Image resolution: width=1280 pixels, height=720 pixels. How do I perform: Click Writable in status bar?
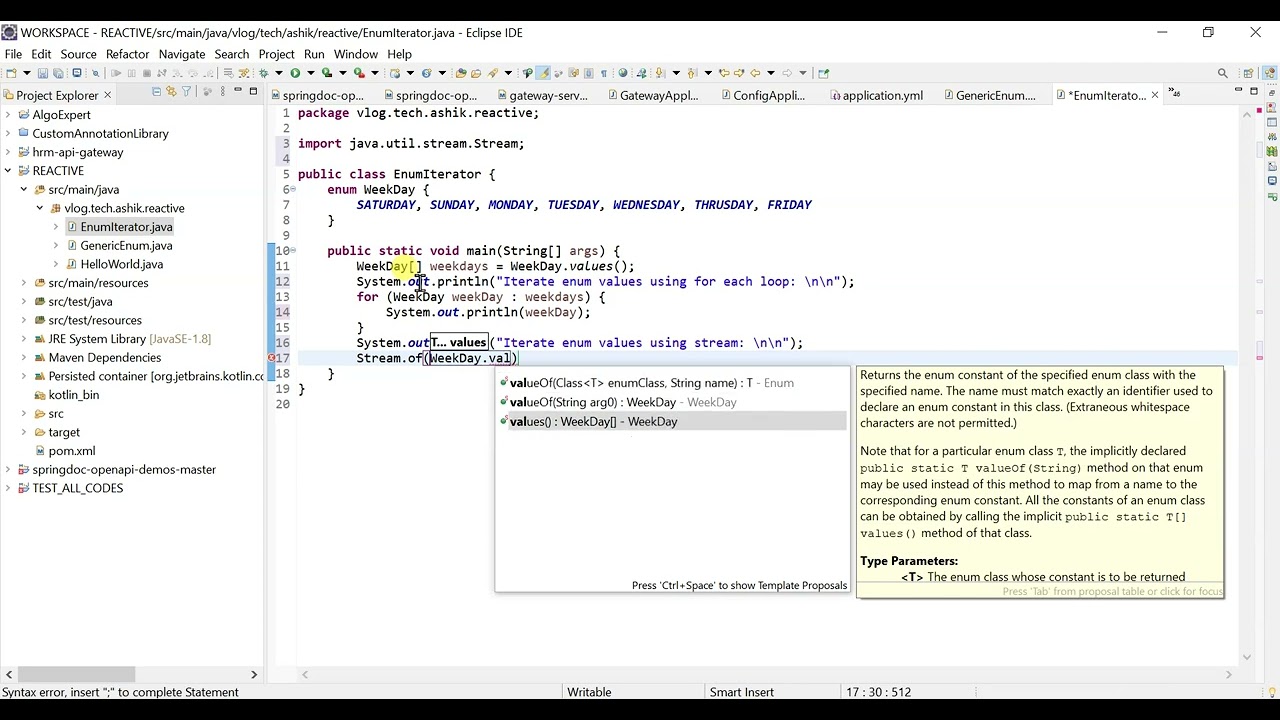pos(589,692)
